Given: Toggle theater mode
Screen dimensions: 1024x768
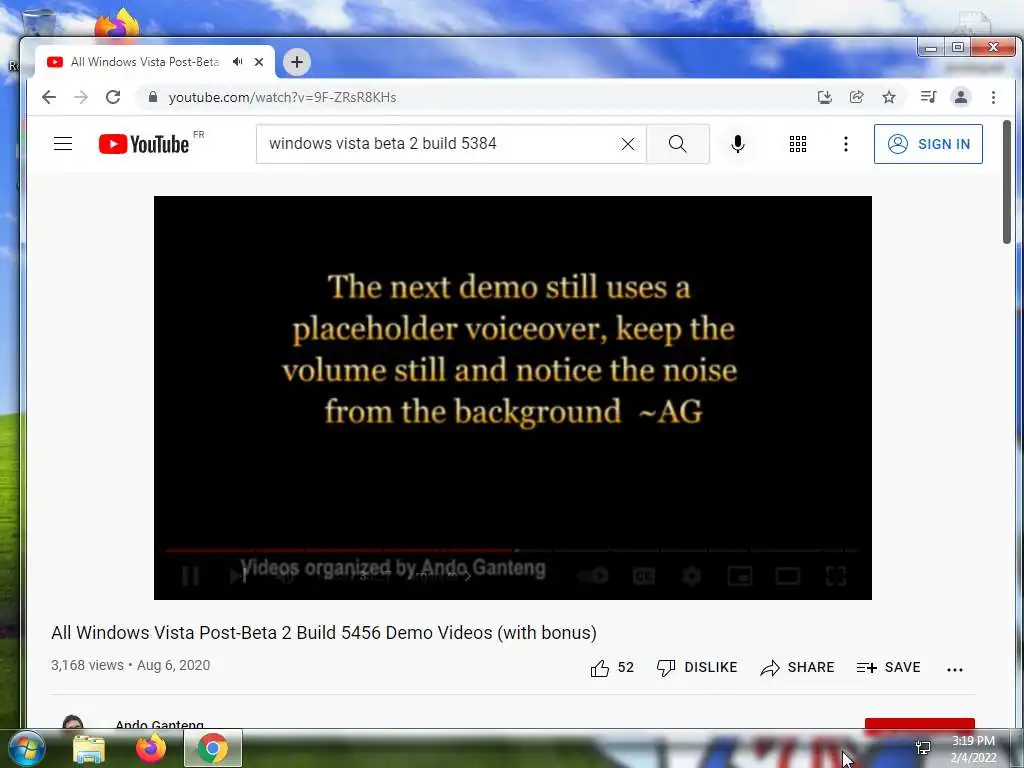Looking at the screenshot, I should pyautogui.click(x=788, y=575).
